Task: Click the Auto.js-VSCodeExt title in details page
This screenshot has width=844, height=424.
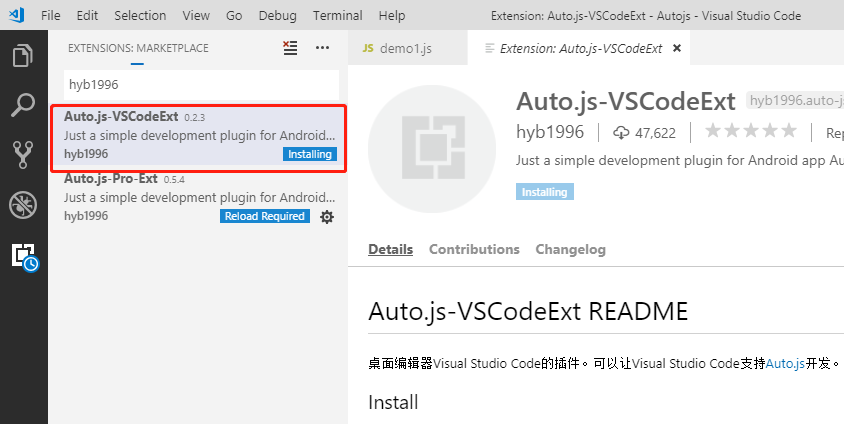Action: click(625, 101)
